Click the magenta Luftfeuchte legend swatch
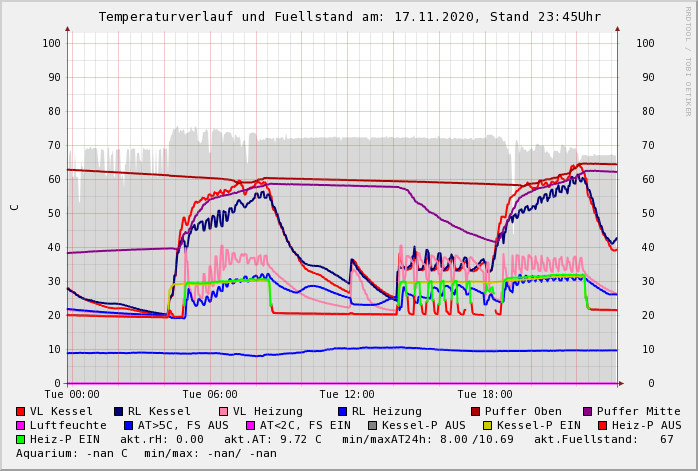This screenshot has width=698, height=471. click(21, 425)
